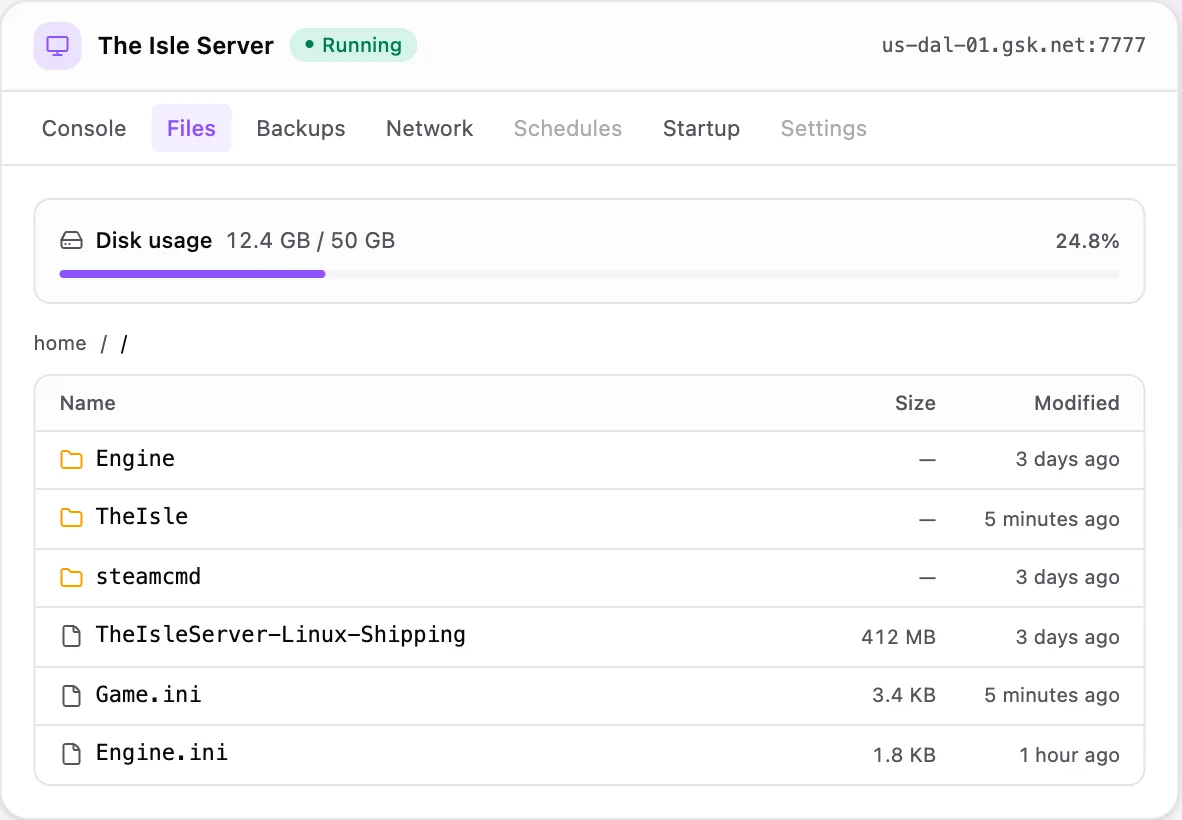Click the 12.4 GB / 50 GB text
The width and height of the screenshot is (1182, 820).
311,240
